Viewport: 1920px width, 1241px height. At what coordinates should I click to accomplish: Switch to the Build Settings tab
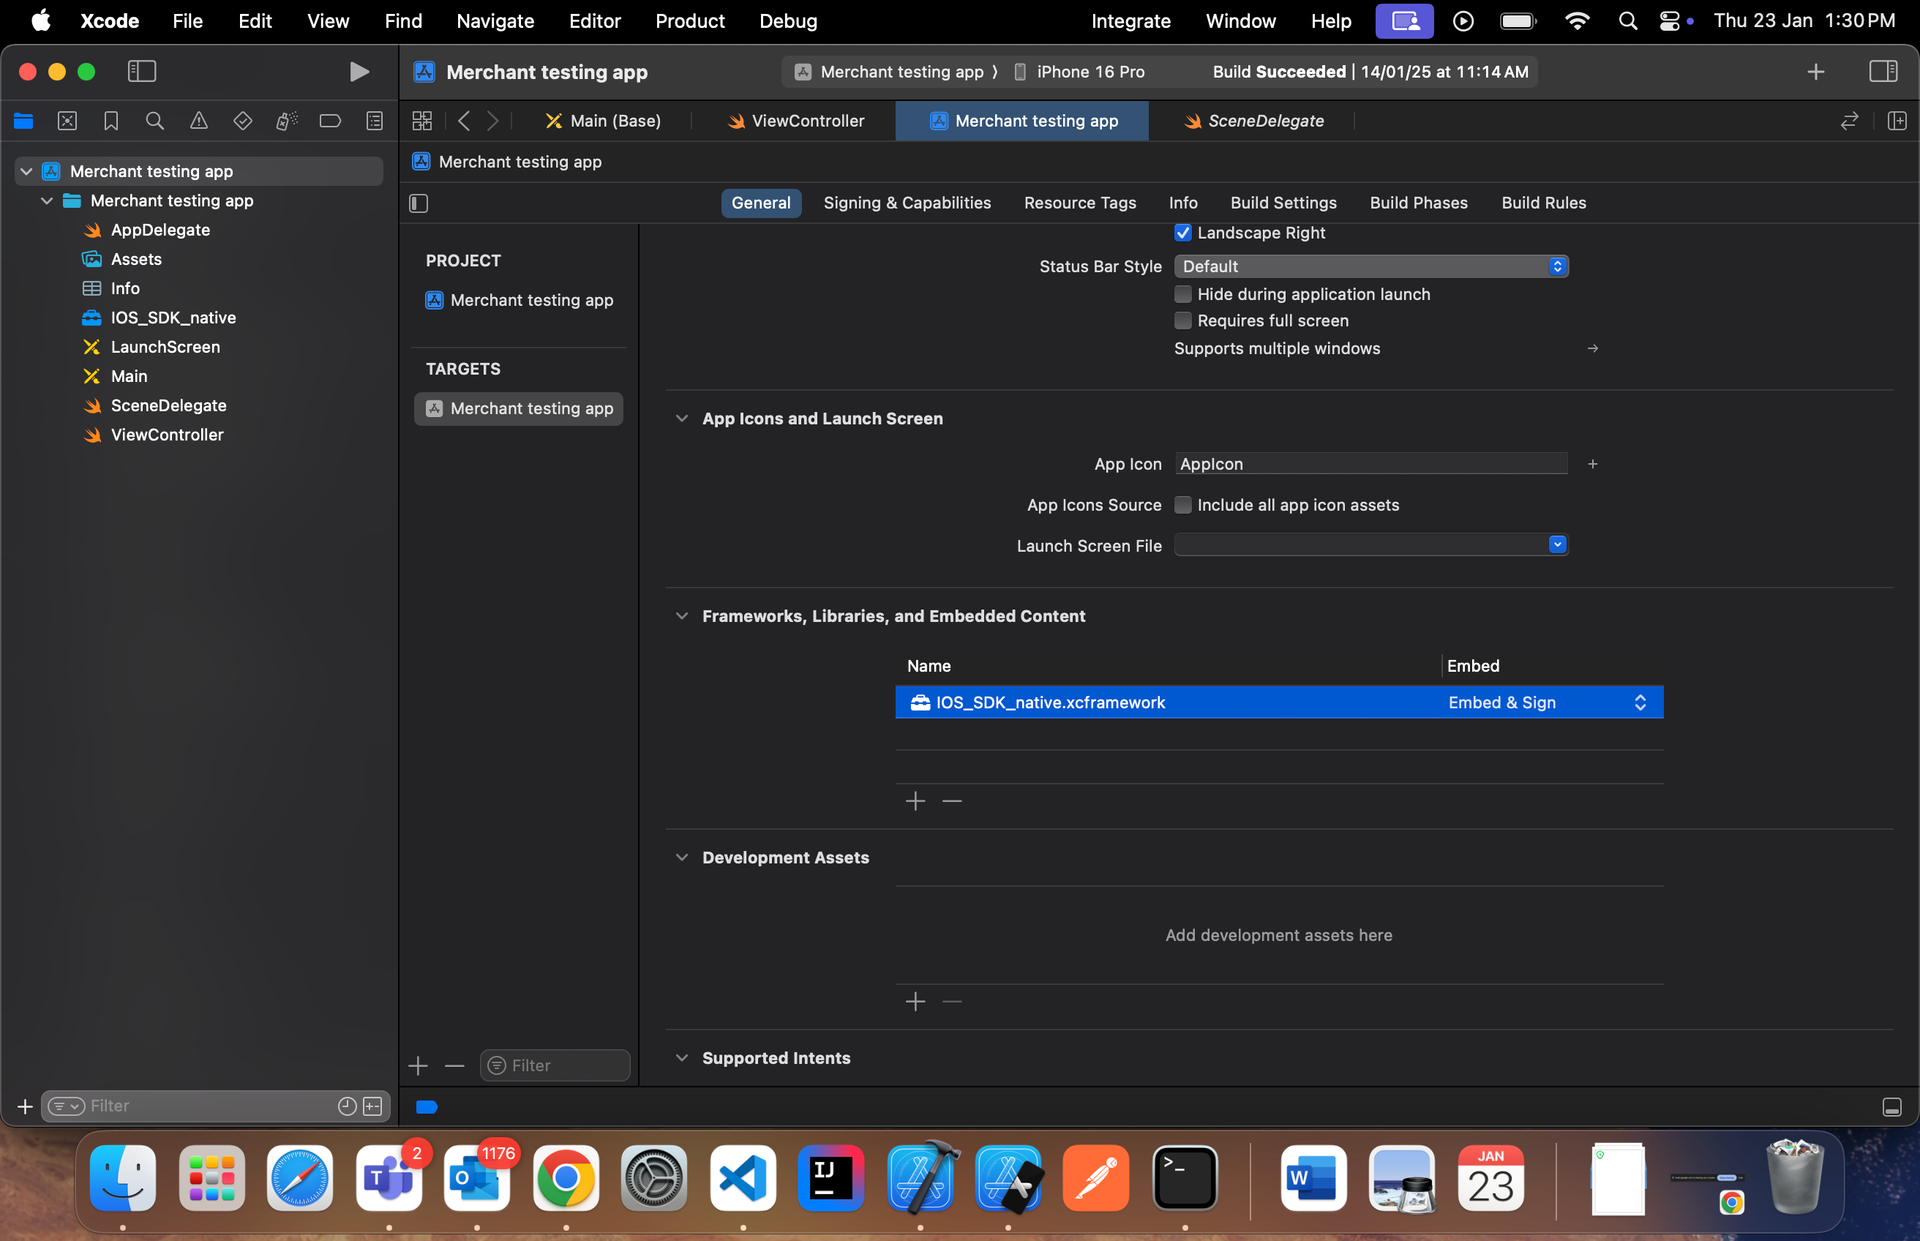1283,203
